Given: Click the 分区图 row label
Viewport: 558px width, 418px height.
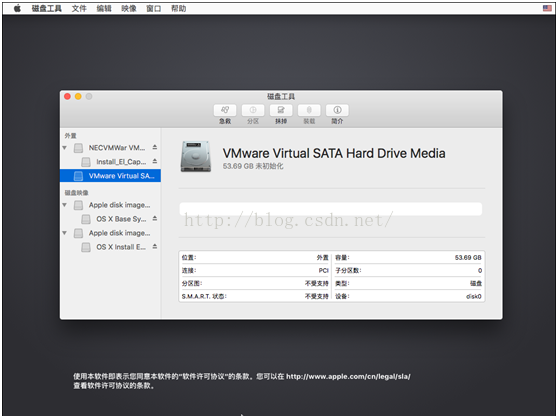Looking at the screenshot, I should [192, 284].
